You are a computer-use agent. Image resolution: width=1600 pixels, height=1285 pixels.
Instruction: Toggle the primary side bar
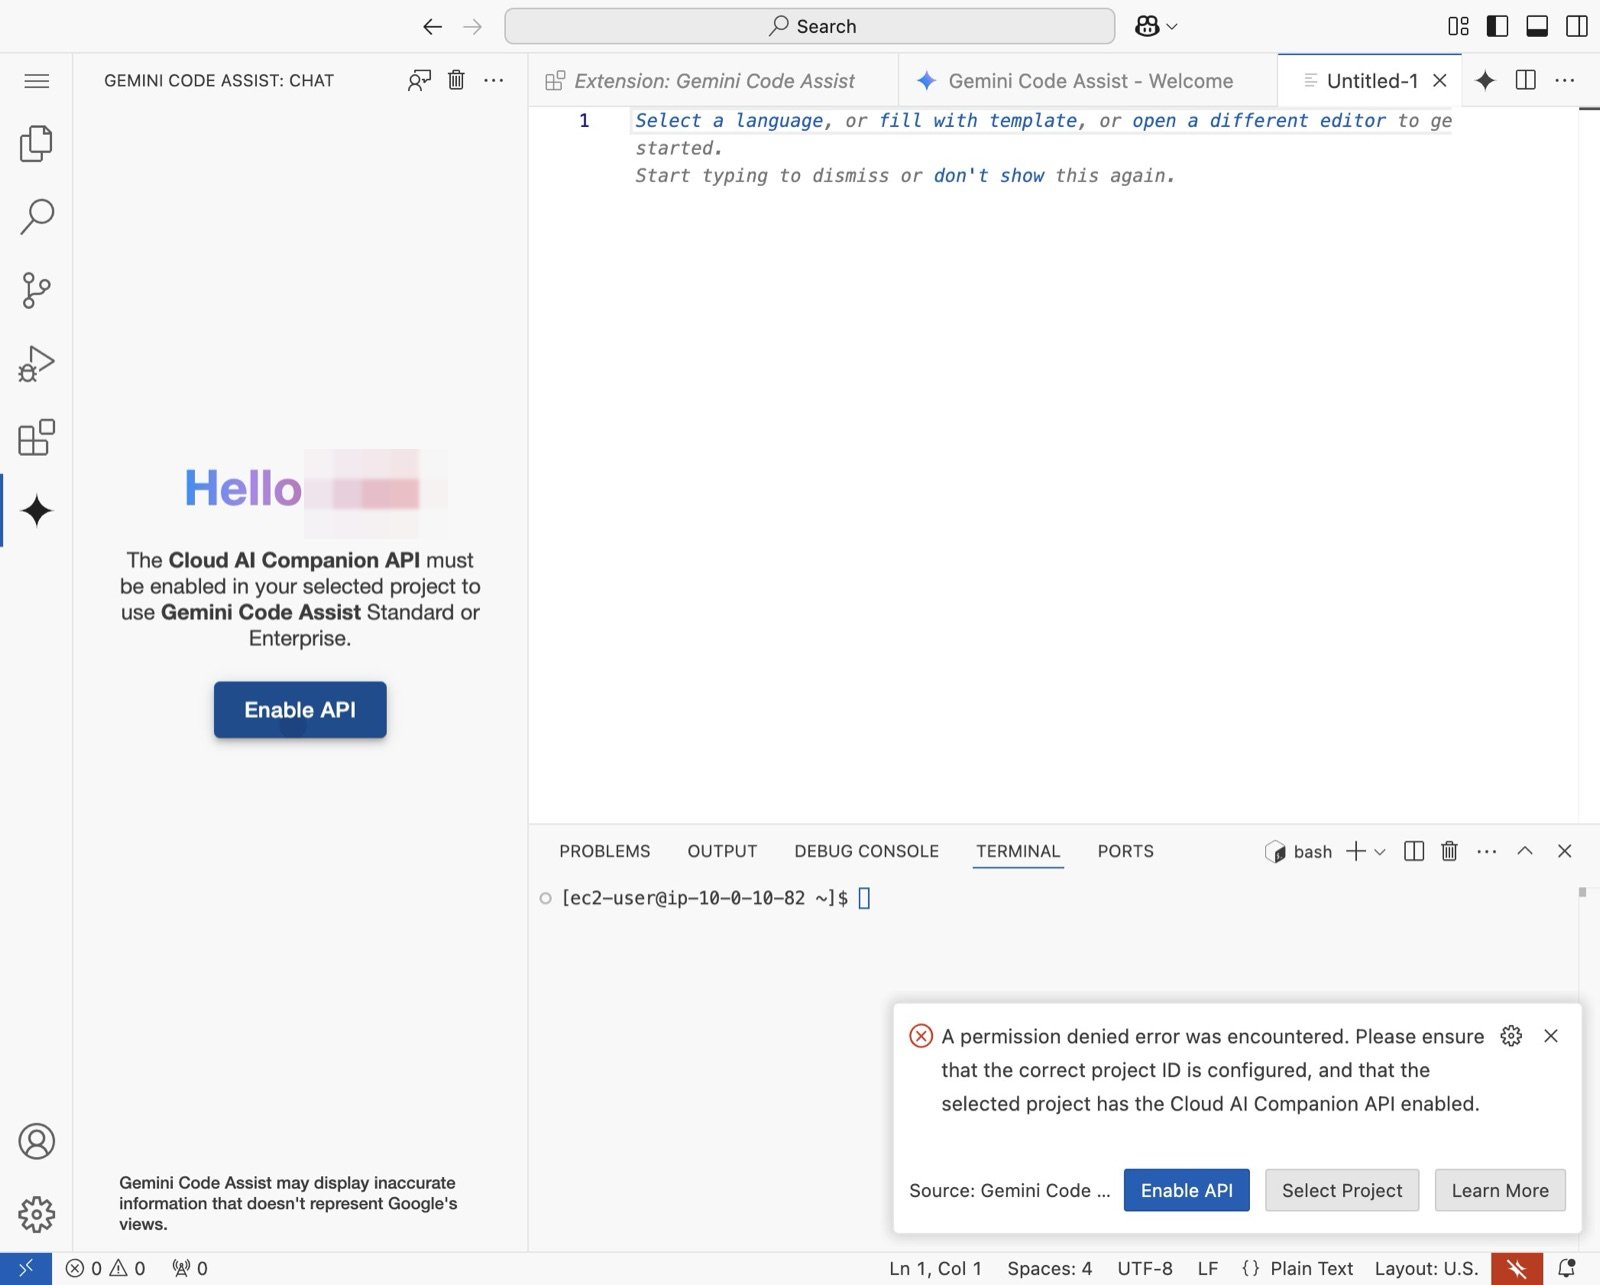[1497, 27]
